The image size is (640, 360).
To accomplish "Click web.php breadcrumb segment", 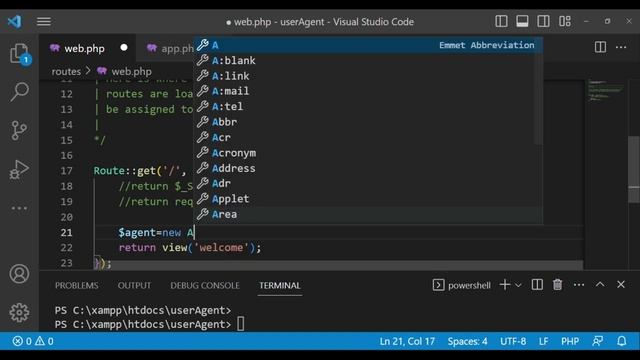I will tap(131, 71).
